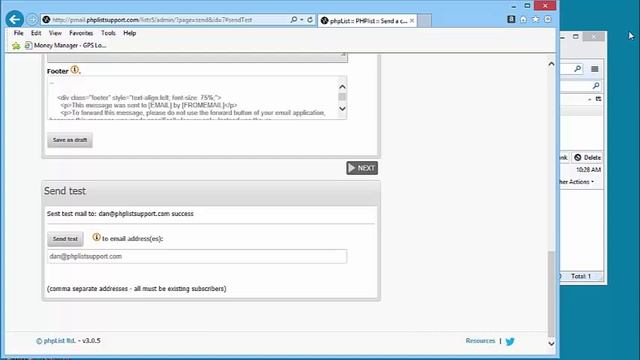Click the Twitter bird icon

(x=510, y=341)
